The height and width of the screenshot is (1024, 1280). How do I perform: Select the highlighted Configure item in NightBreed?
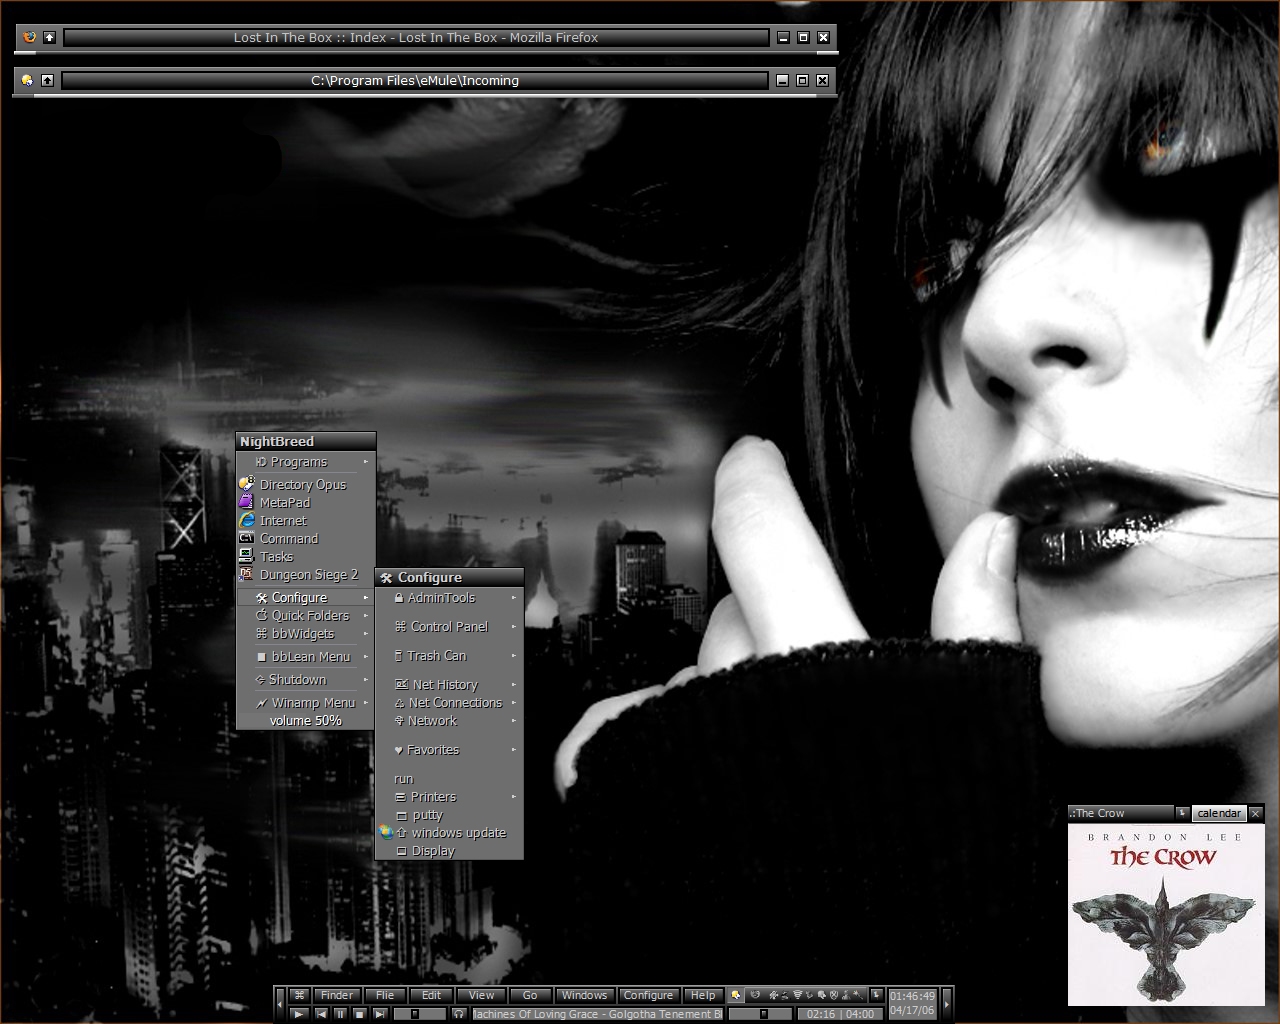tap(305, 597)
